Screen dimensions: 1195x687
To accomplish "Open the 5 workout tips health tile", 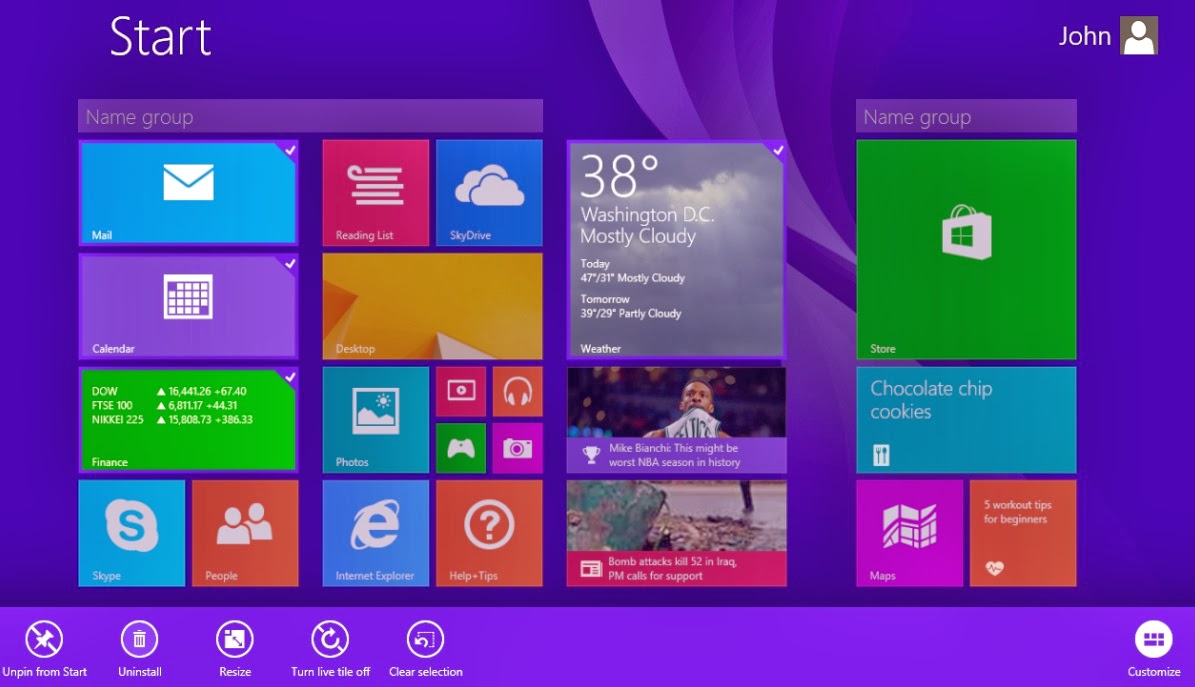I will click(1023, 533).
